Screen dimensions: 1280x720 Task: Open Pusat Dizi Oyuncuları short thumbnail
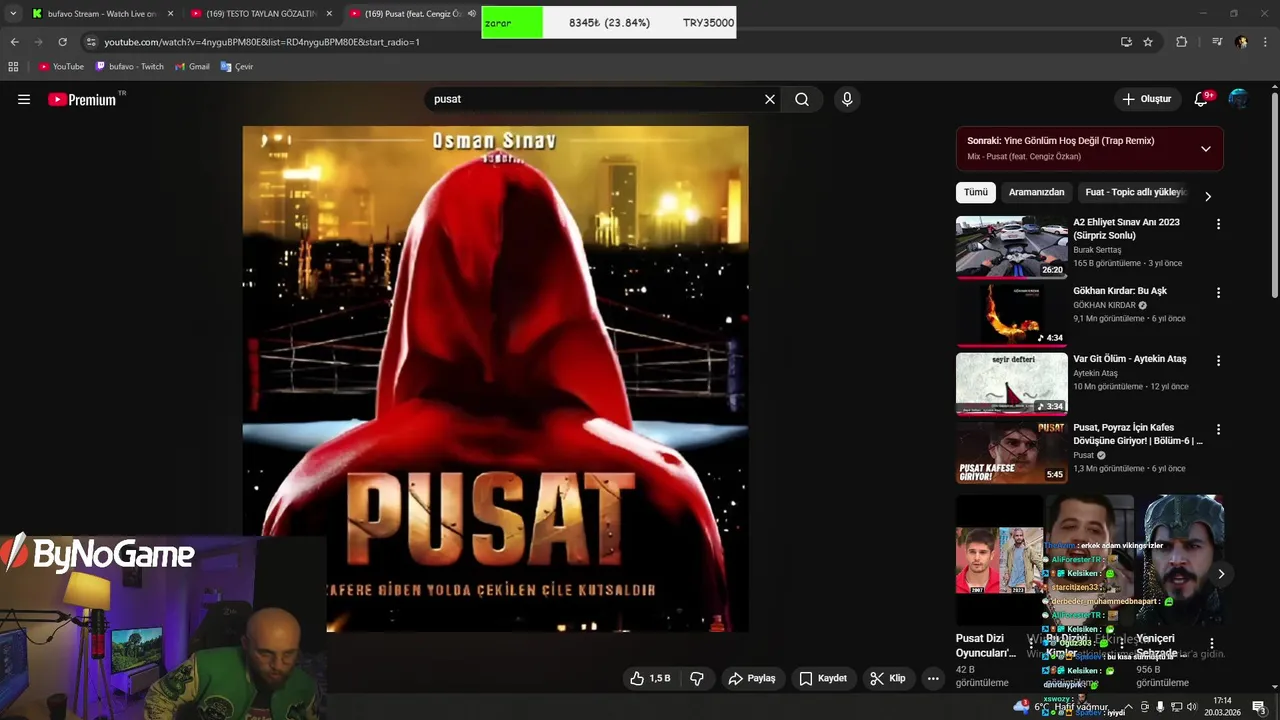pyautogui.click(x=999, y=560)
